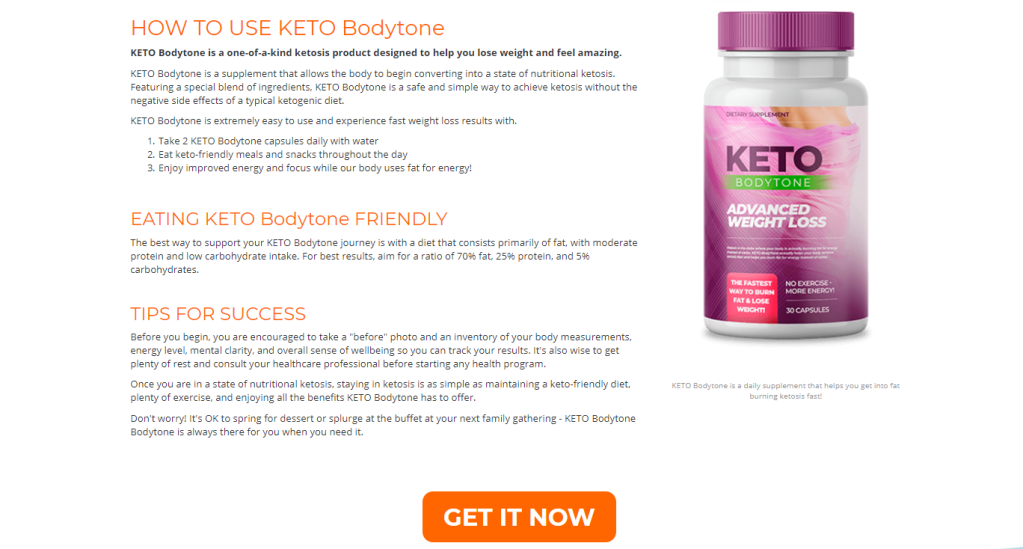Click the large KETO logo text on bottle
Screen dimensions: 1023x549
774,159
